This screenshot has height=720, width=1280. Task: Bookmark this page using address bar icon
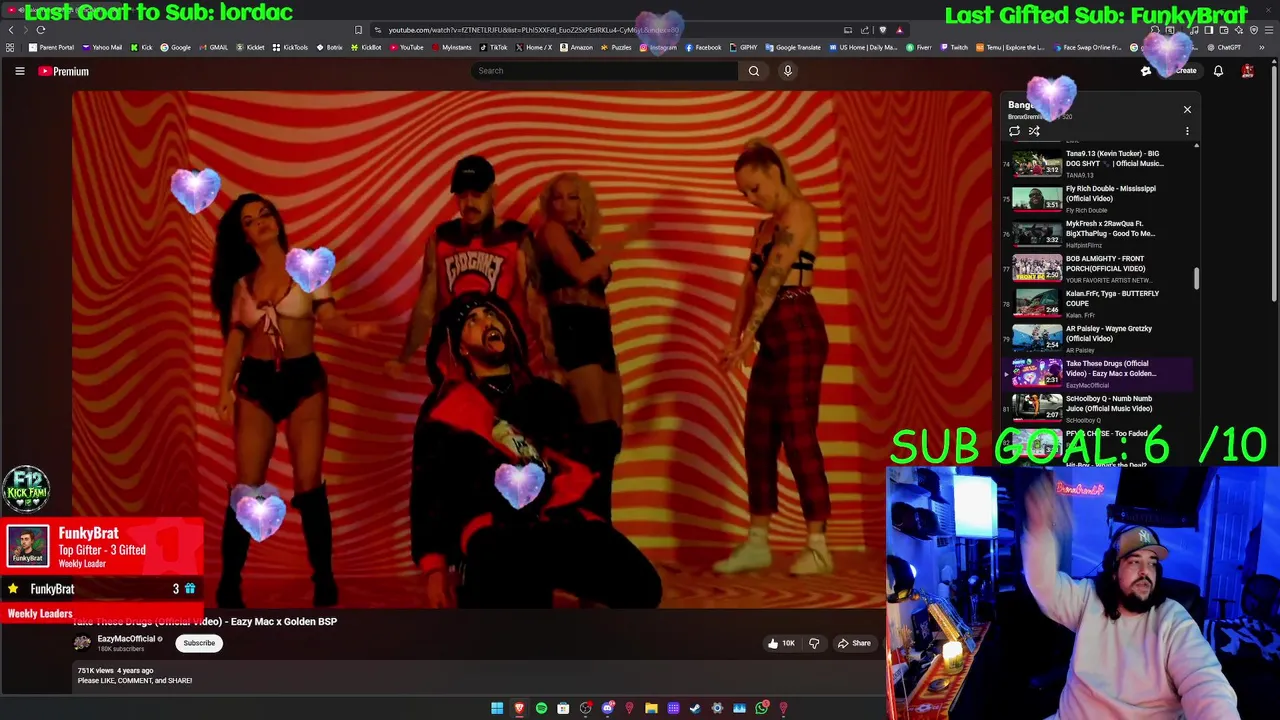point(358,30)
